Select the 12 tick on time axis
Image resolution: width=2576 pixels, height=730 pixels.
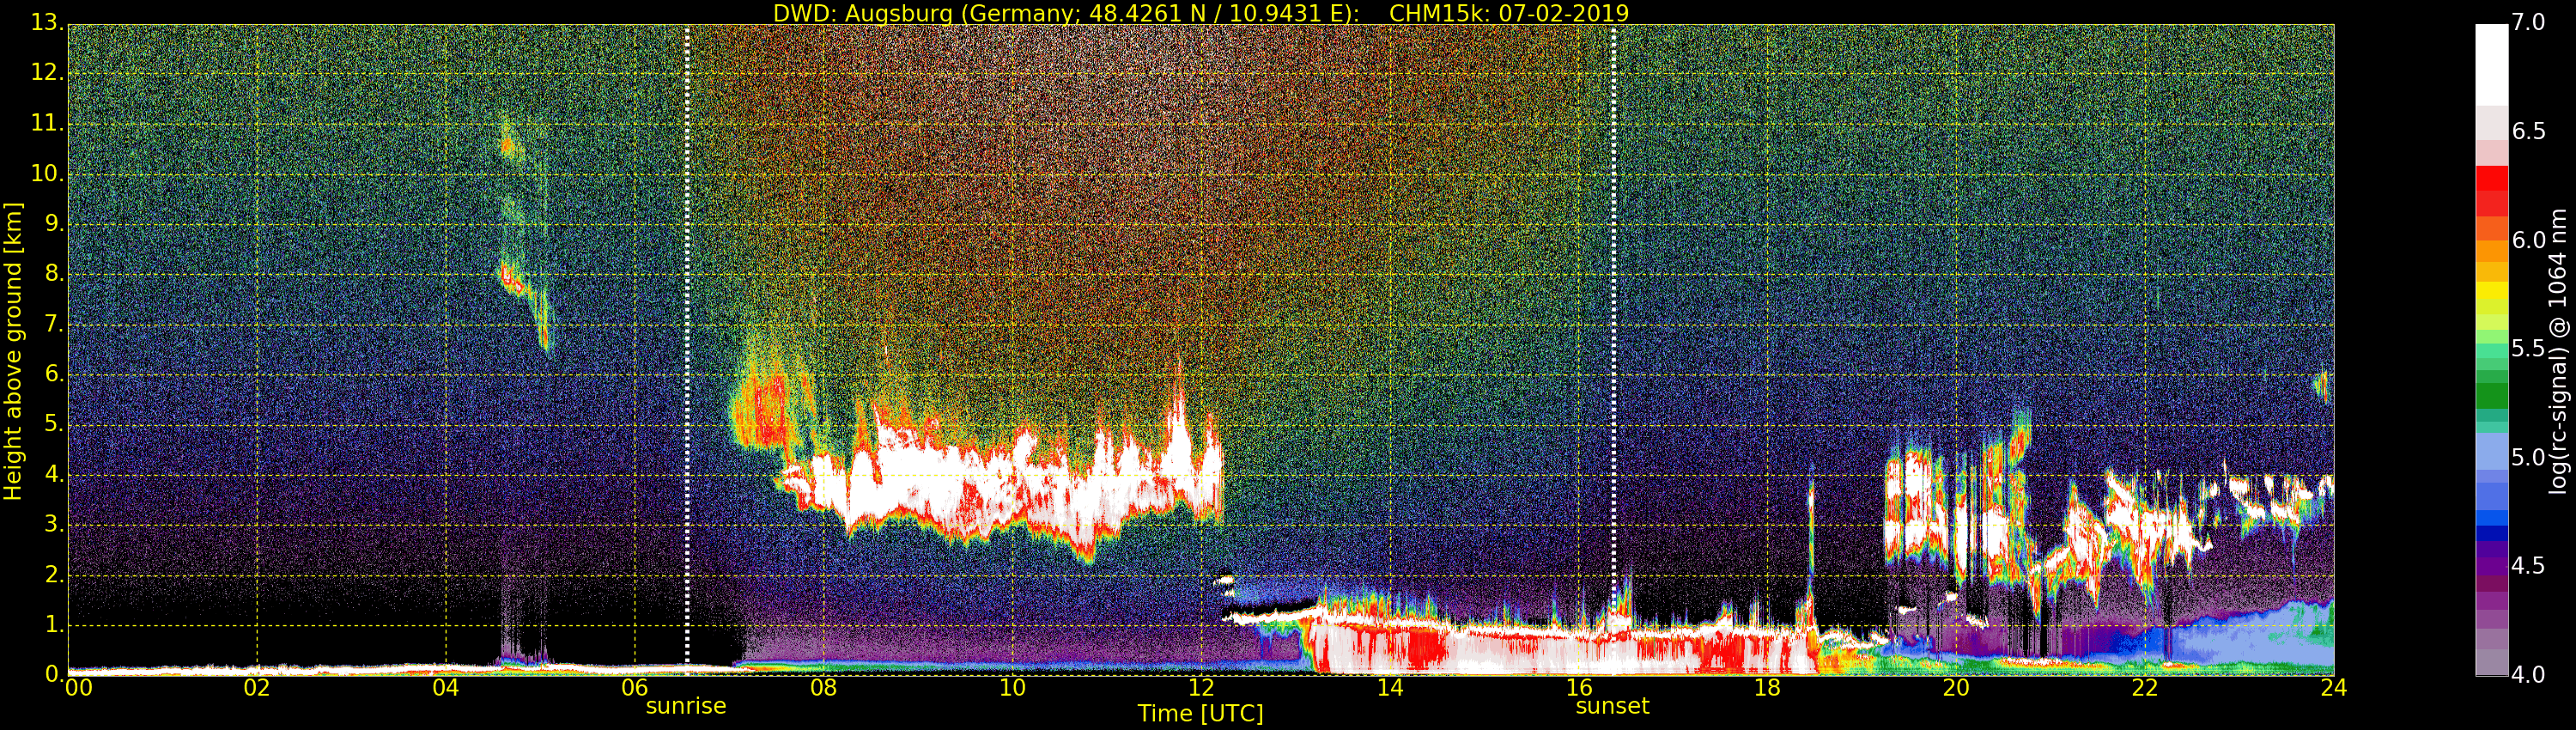pyautogui.click(x=1201, y=687)
